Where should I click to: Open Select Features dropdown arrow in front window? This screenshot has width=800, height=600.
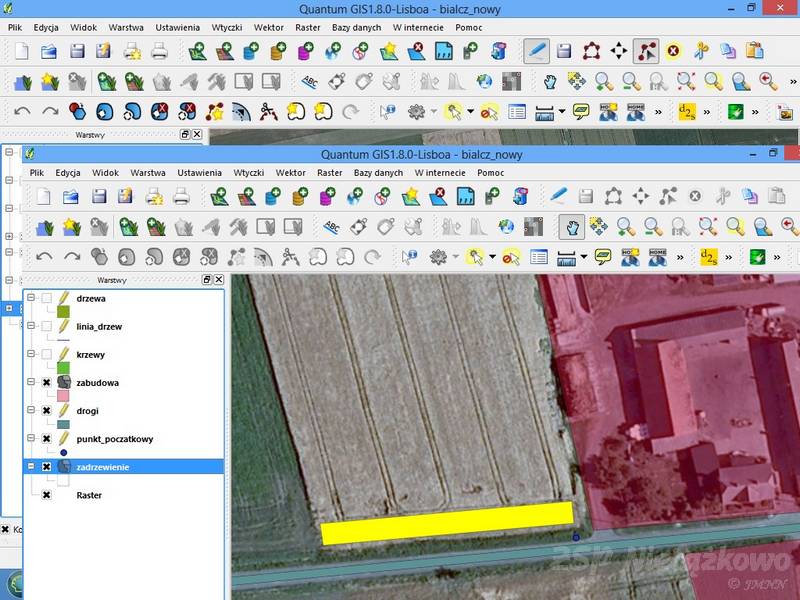coord(492,257)
